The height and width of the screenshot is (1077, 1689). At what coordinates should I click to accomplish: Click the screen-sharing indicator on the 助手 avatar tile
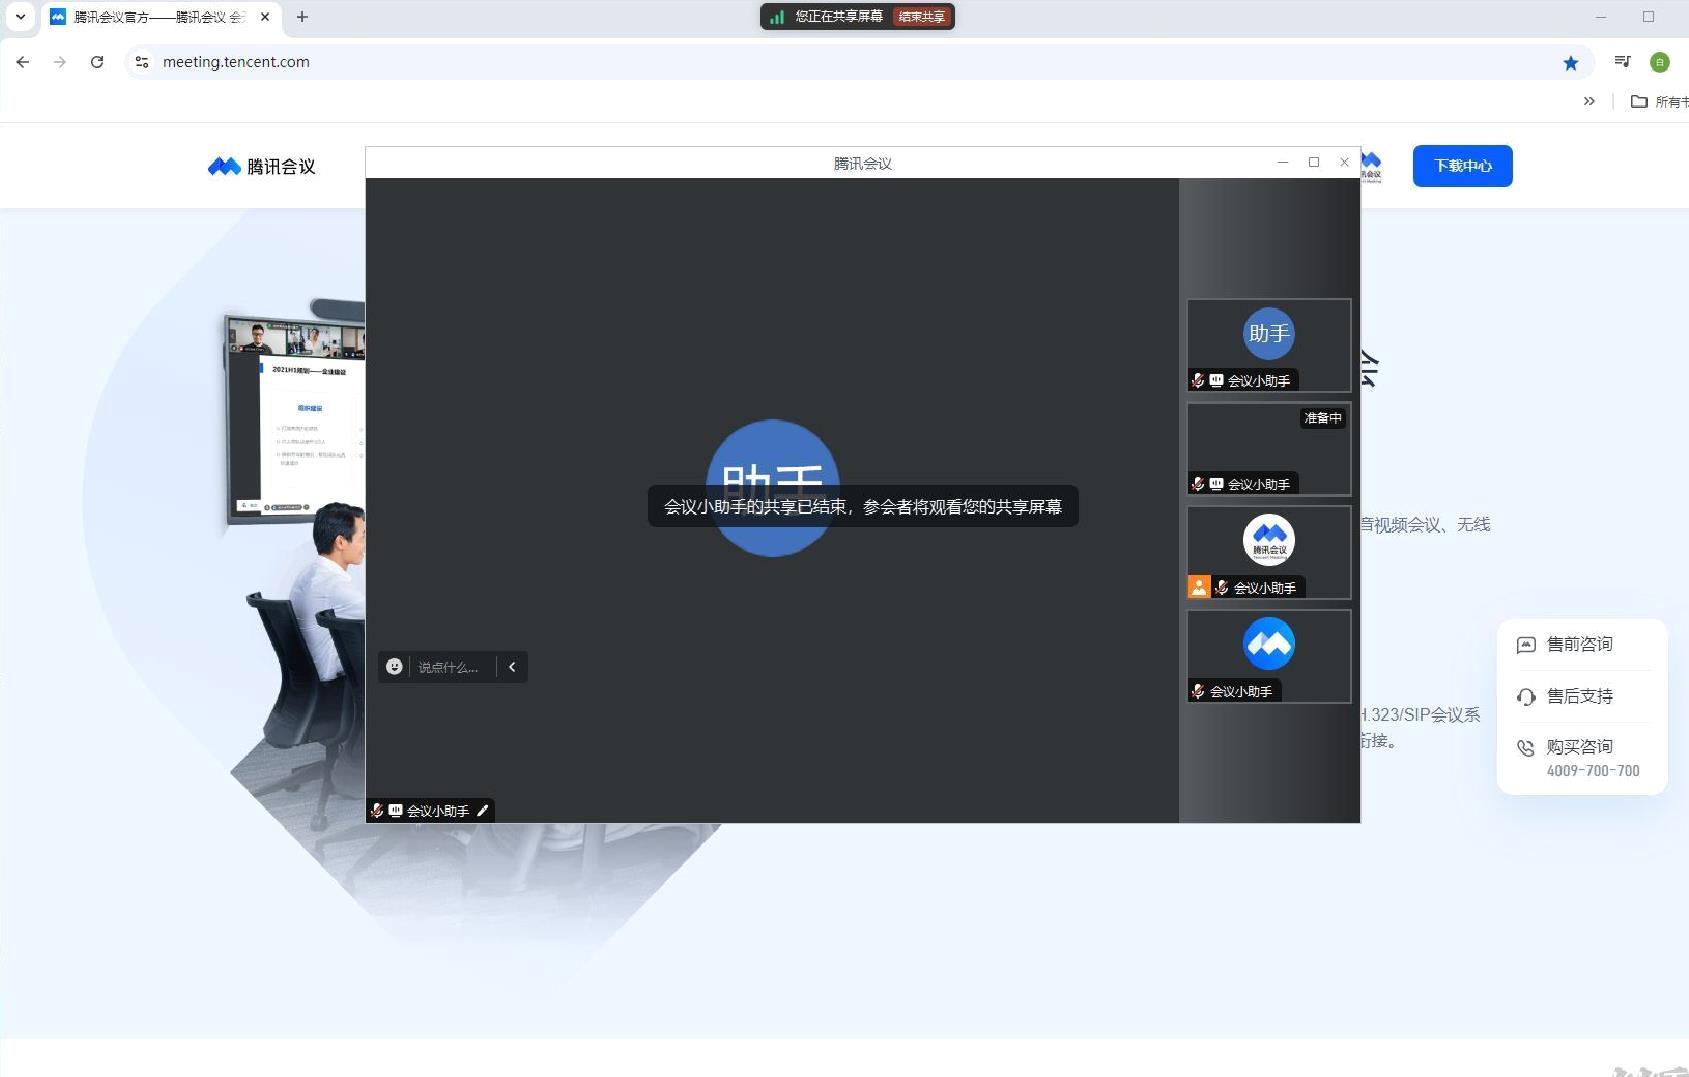coord(1216,380)
